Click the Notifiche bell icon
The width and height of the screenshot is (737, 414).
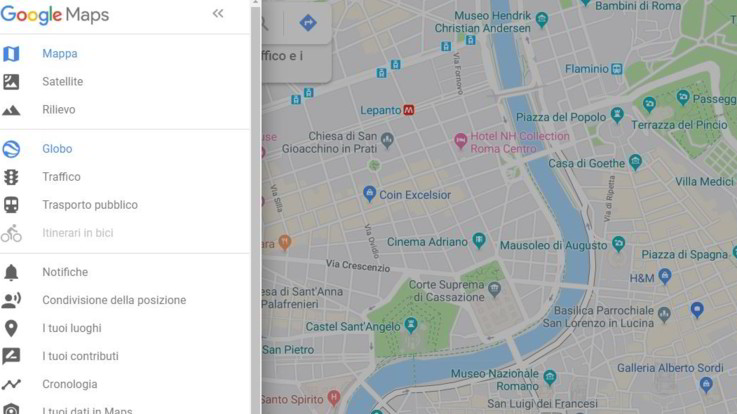11,272
